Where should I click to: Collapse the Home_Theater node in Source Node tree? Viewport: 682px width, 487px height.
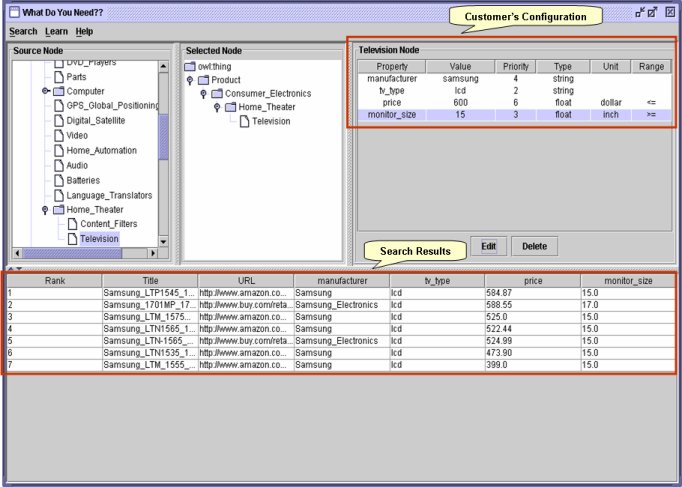tap(45, 210)
